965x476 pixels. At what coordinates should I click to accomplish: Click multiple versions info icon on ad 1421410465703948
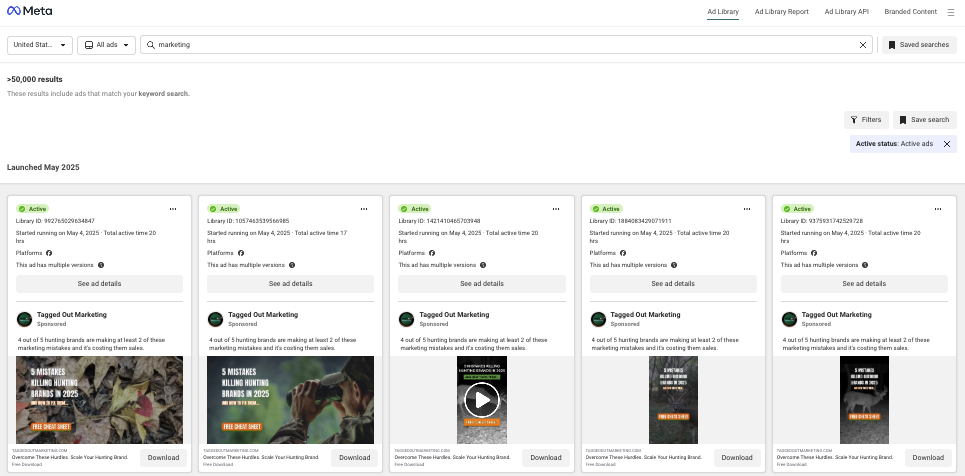click(x=483, y=265)
